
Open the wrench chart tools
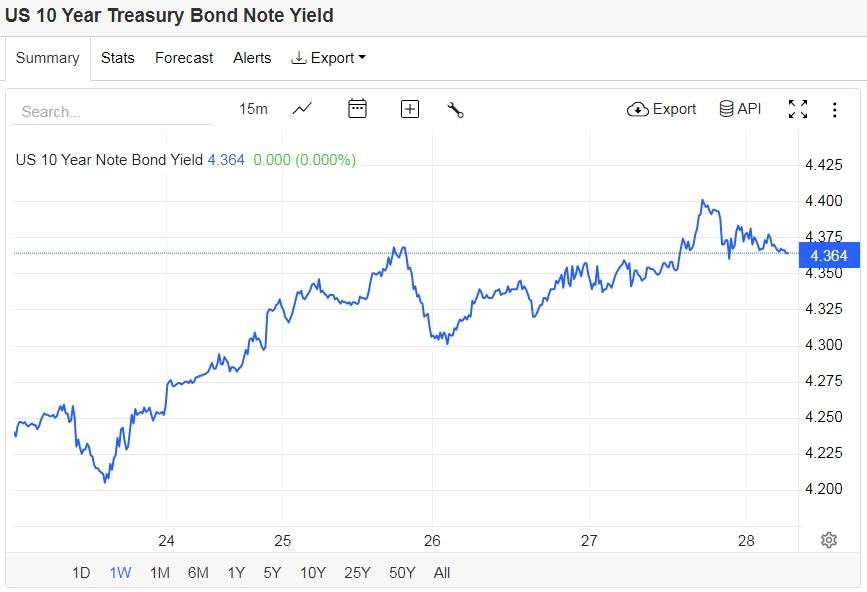point(455,109)
